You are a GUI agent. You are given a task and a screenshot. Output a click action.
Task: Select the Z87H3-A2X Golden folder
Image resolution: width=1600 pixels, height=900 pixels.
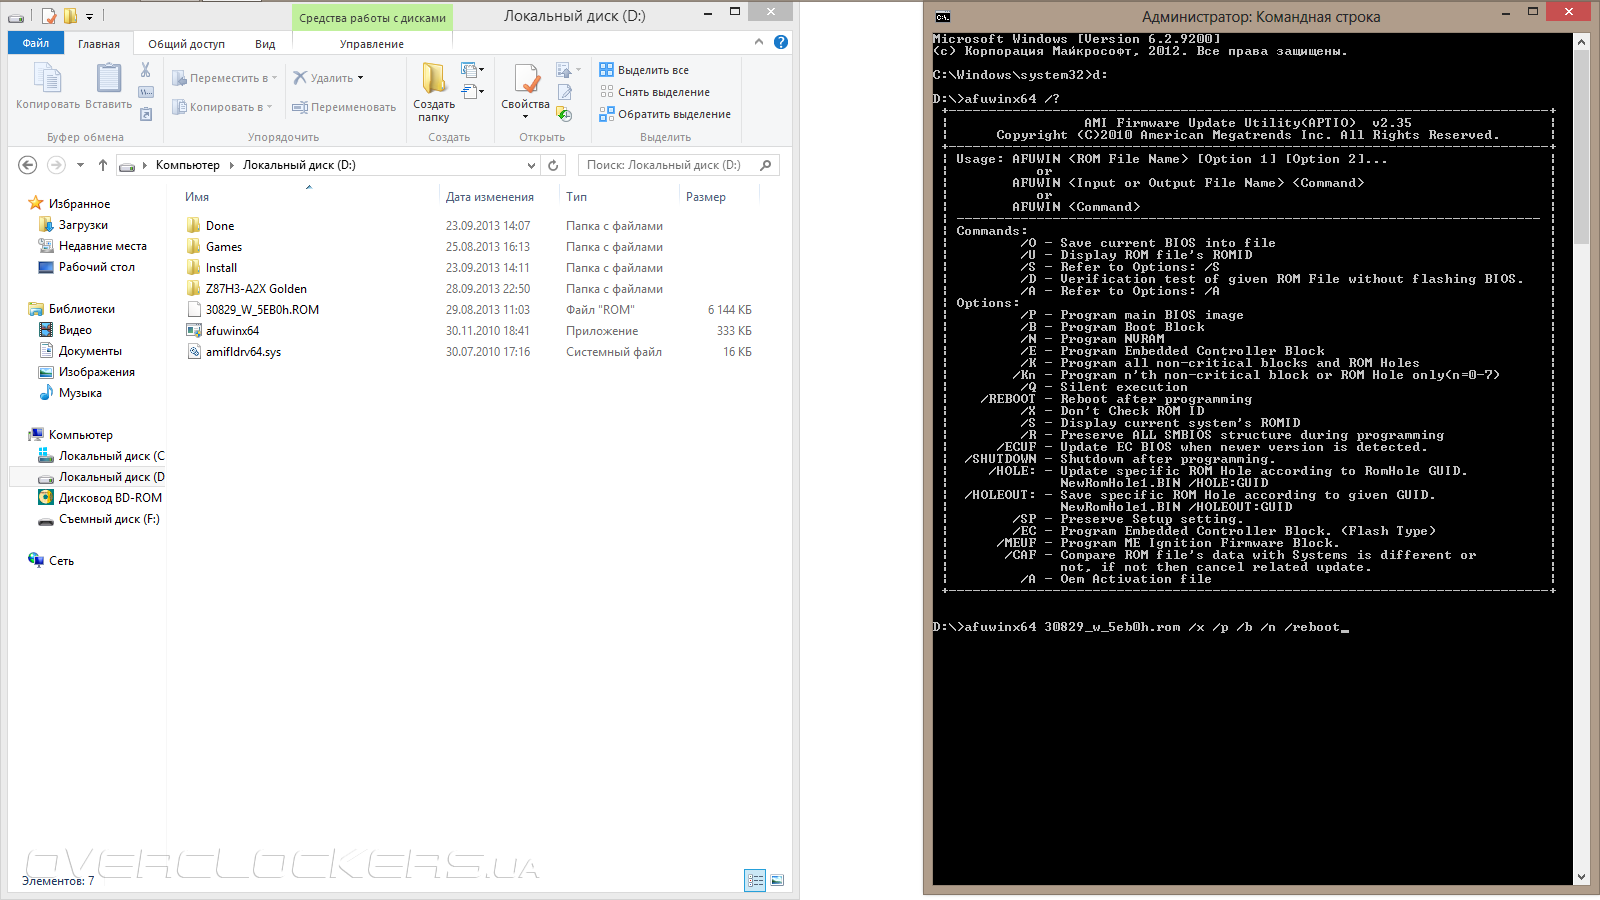(256, 289)
